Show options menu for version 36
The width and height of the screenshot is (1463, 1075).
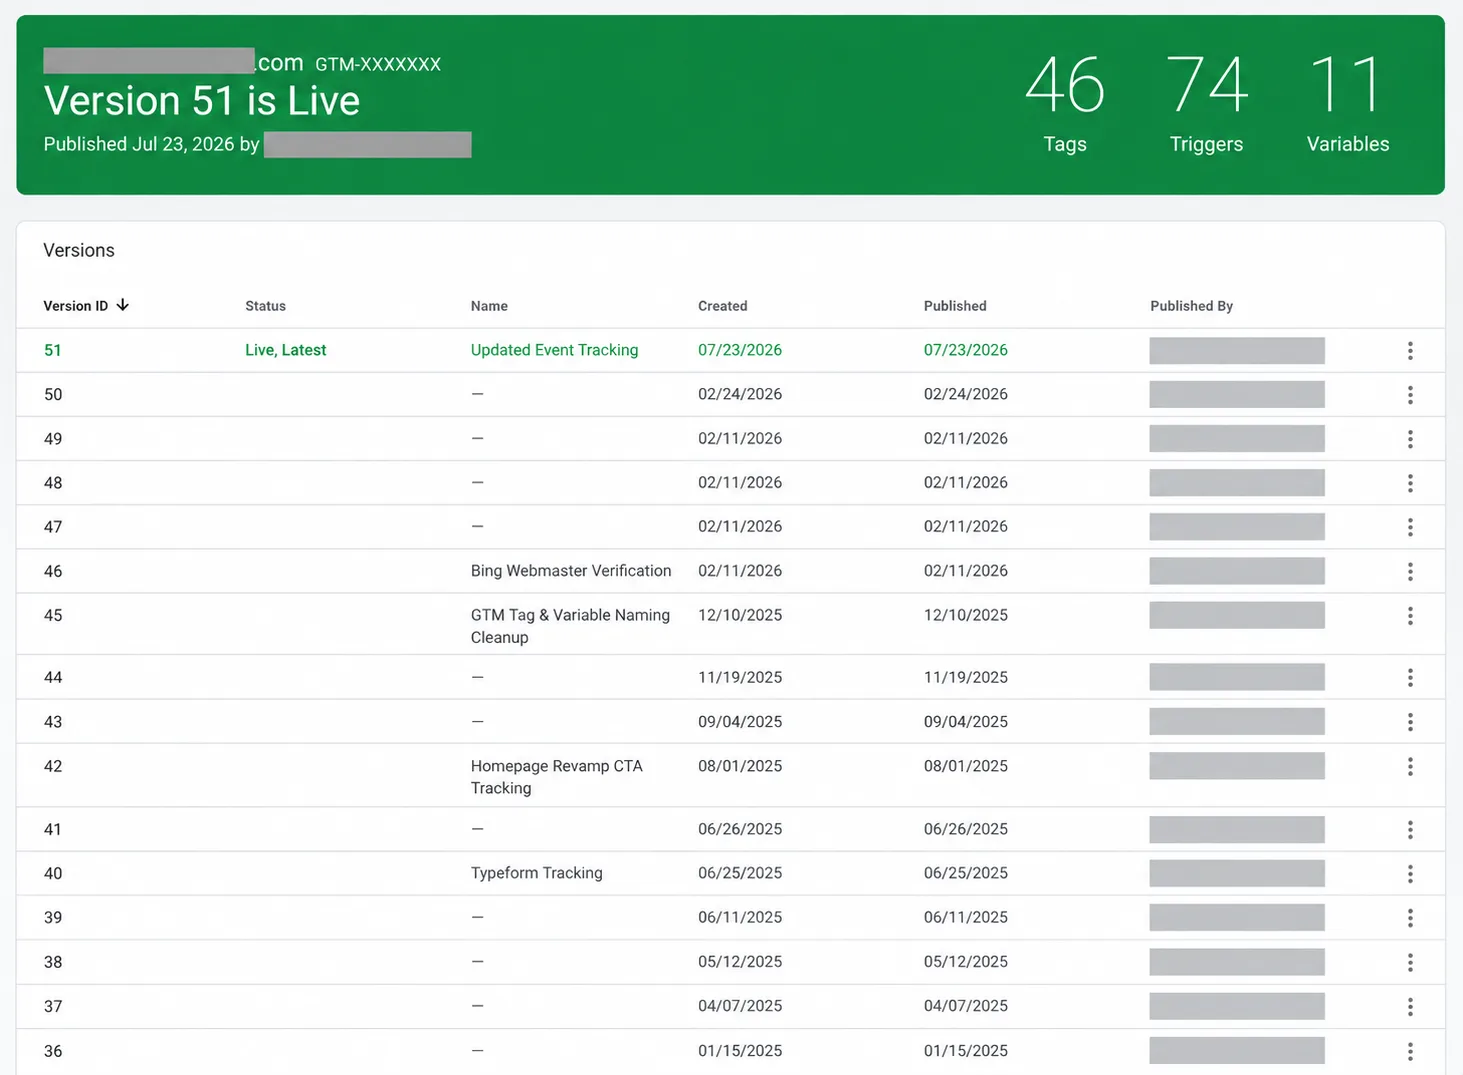point(1410,1051)
